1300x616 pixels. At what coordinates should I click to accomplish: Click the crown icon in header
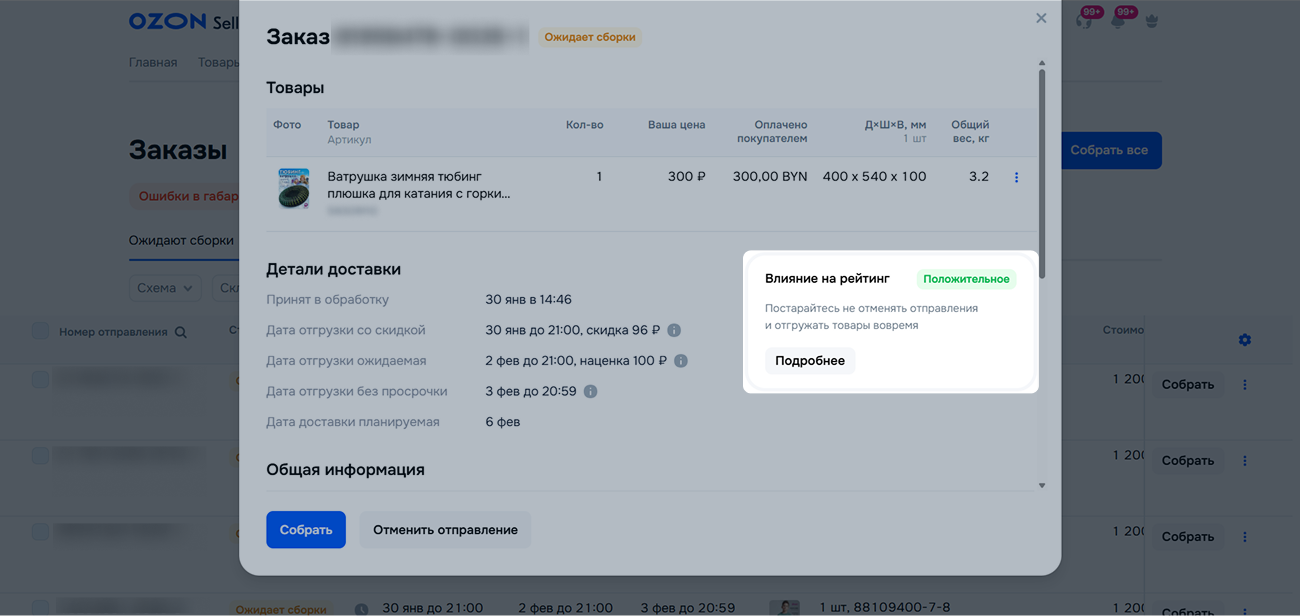[1152, 21]
